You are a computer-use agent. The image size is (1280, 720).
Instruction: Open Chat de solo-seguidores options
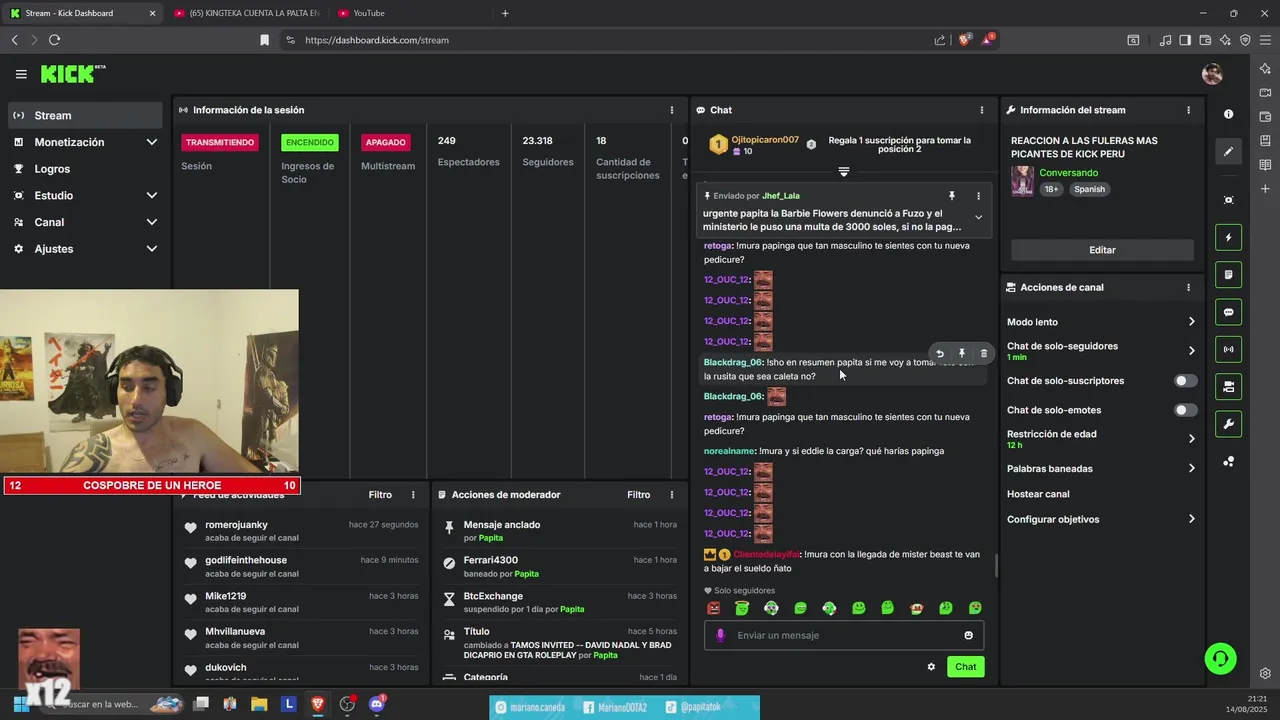(x=1101, y=351)
